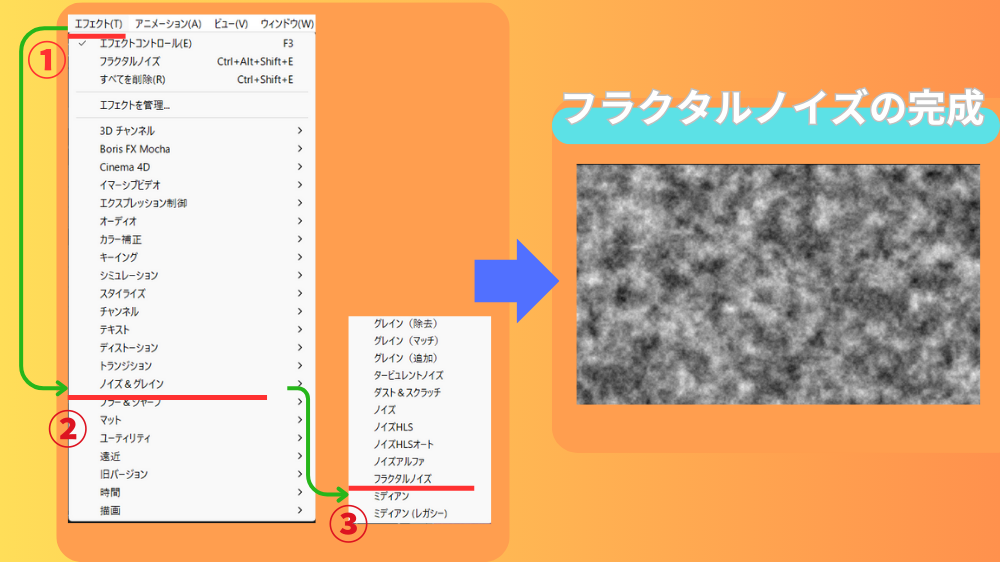
Task: Click the circled number 2 marker
Action: click(x=68, y=430)
